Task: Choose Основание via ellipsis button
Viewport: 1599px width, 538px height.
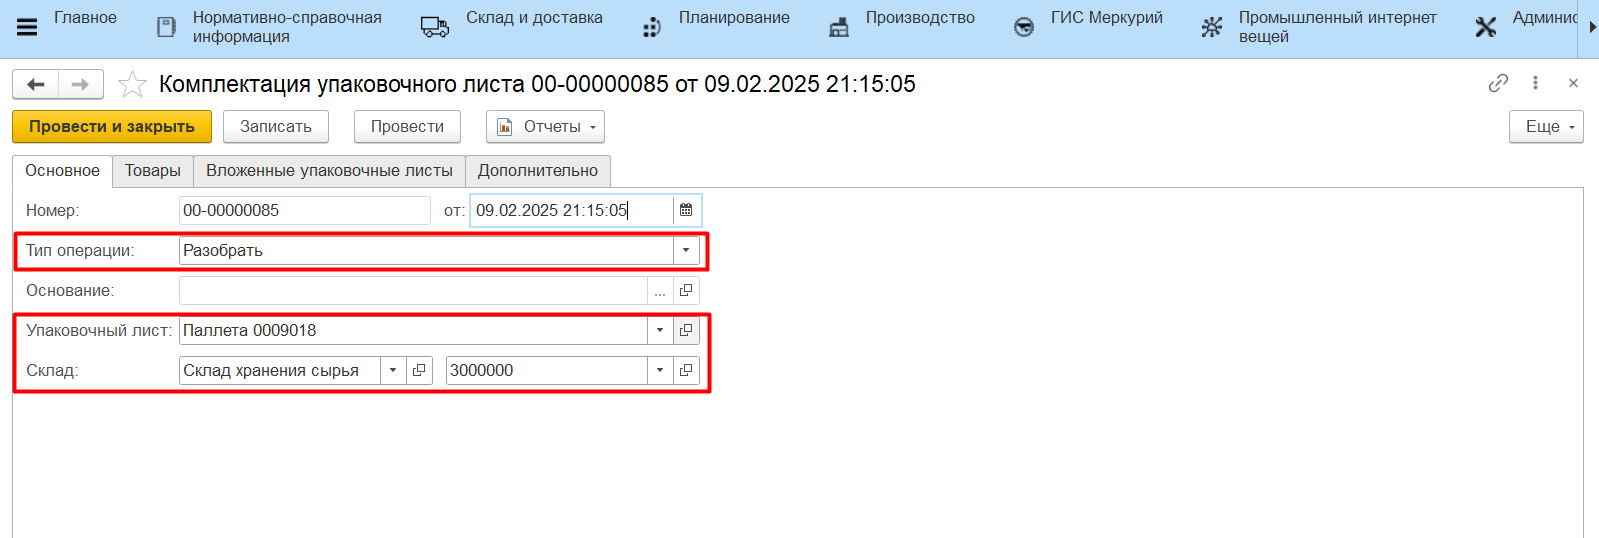Action: (x=660, y=290)
